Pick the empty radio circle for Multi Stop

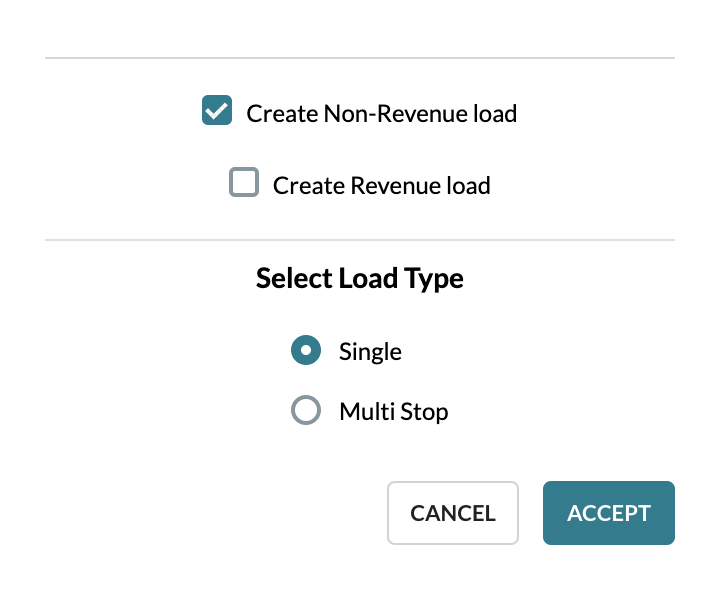(x=306, y=410)
